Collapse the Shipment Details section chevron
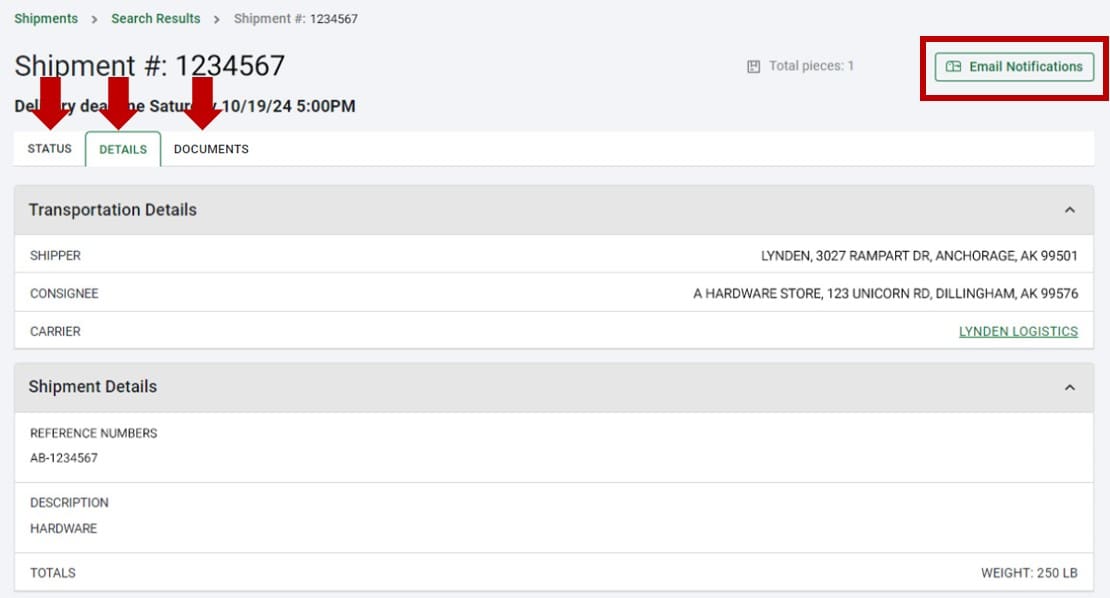Viewport: 1110px width, 598px height. [x=1069, y=387]
